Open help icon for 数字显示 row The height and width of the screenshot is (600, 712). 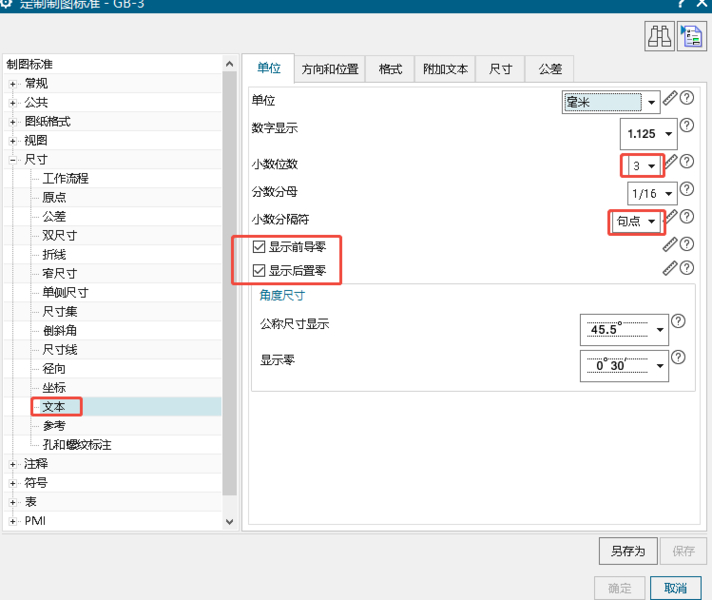coord(687,125)
